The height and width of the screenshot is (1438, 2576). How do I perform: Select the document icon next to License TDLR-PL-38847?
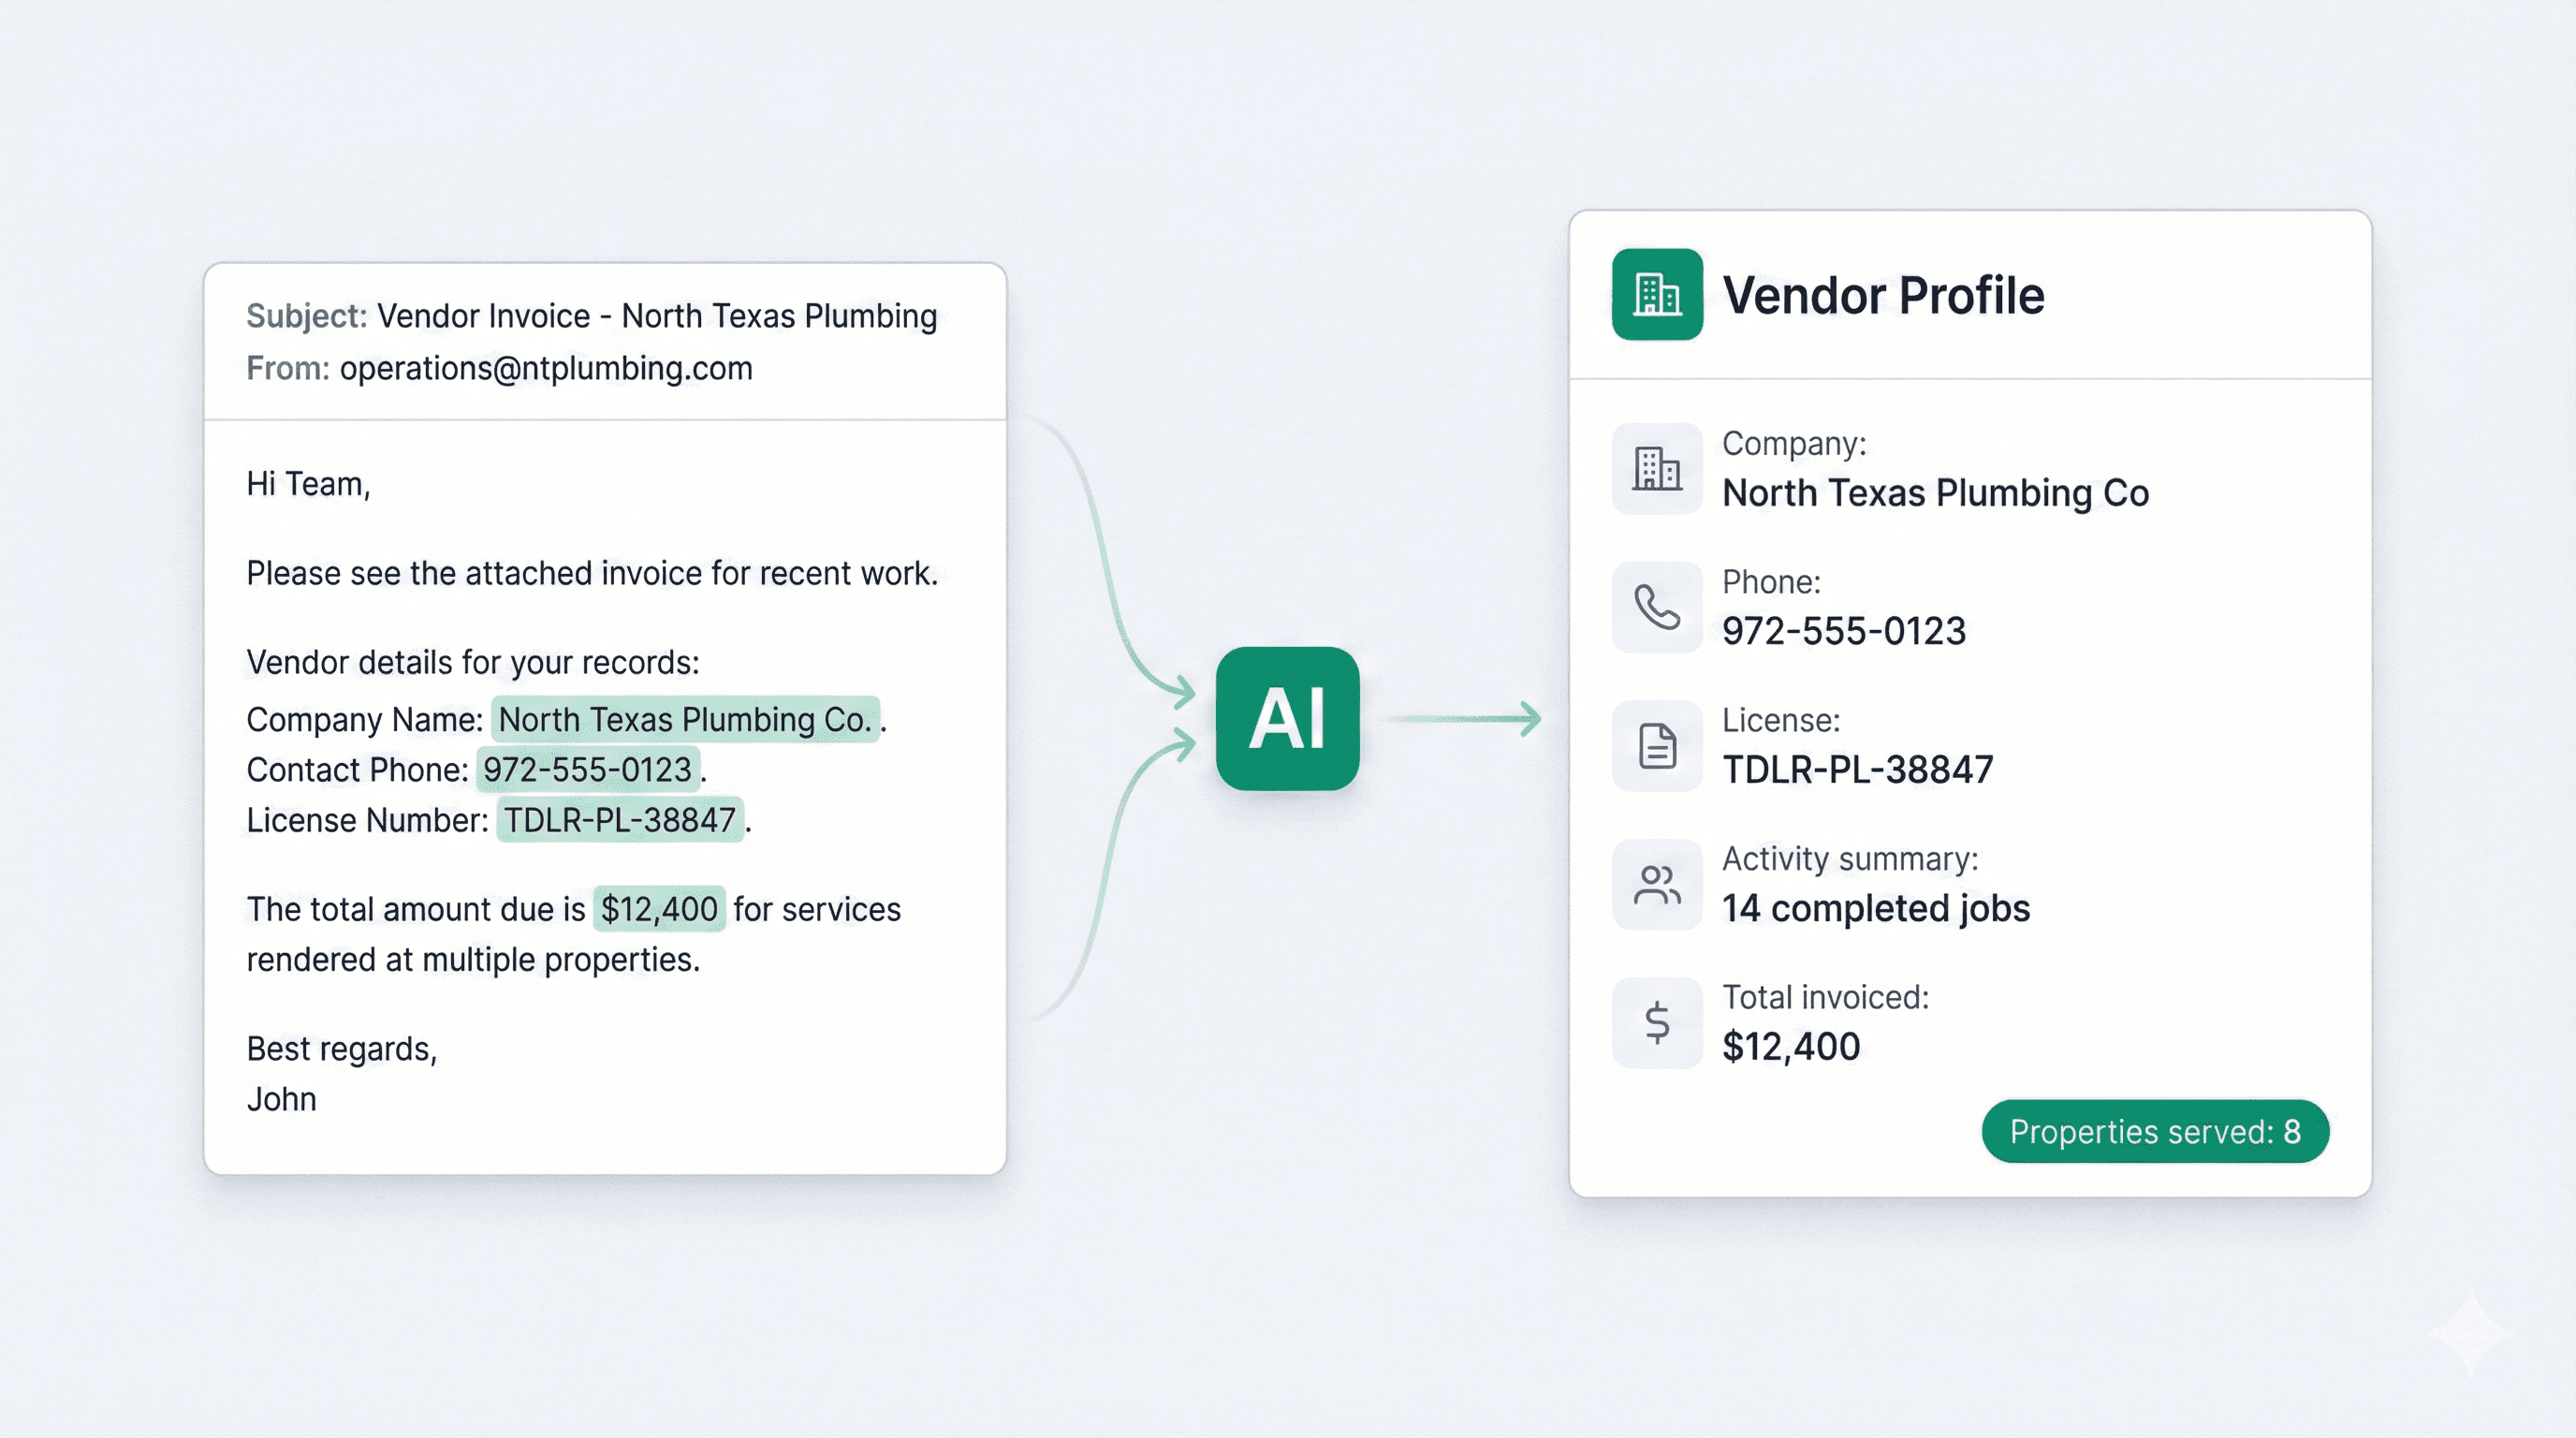pyautogui.click(x=1656, y=744)
